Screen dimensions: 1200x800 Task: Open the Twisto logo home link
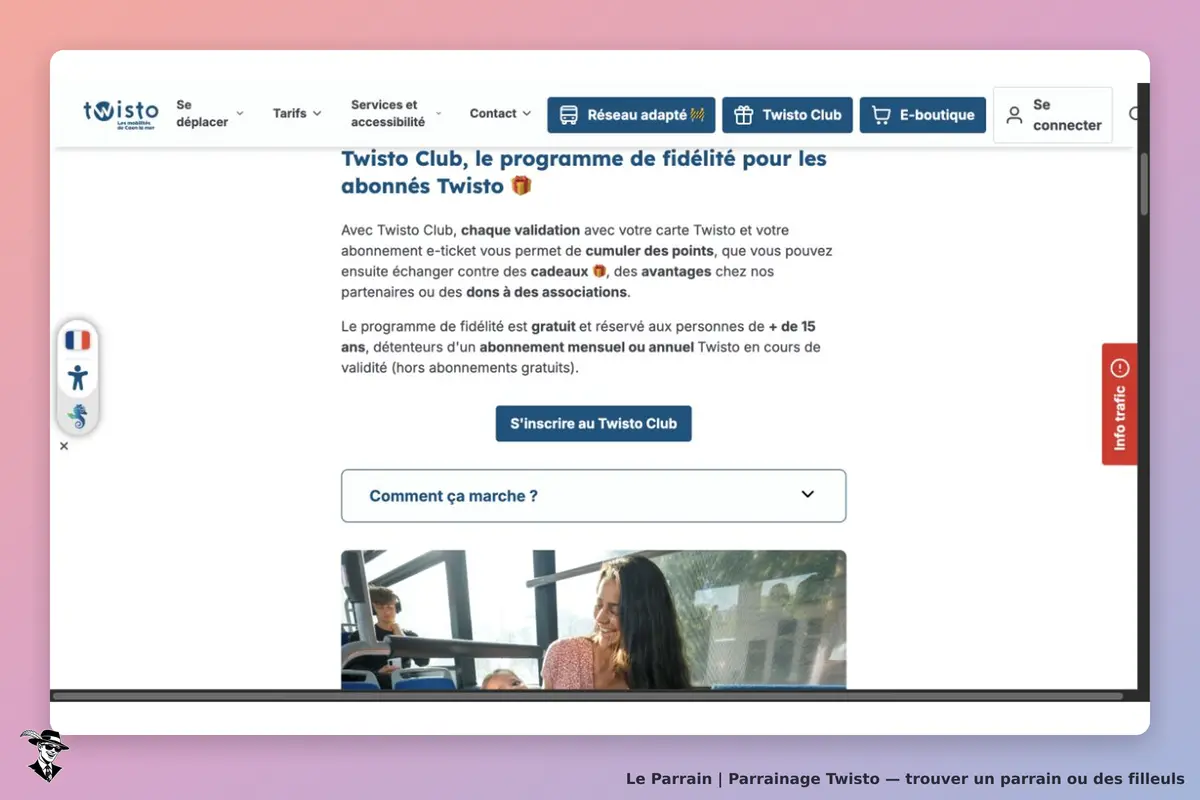[x=121, y=115]
